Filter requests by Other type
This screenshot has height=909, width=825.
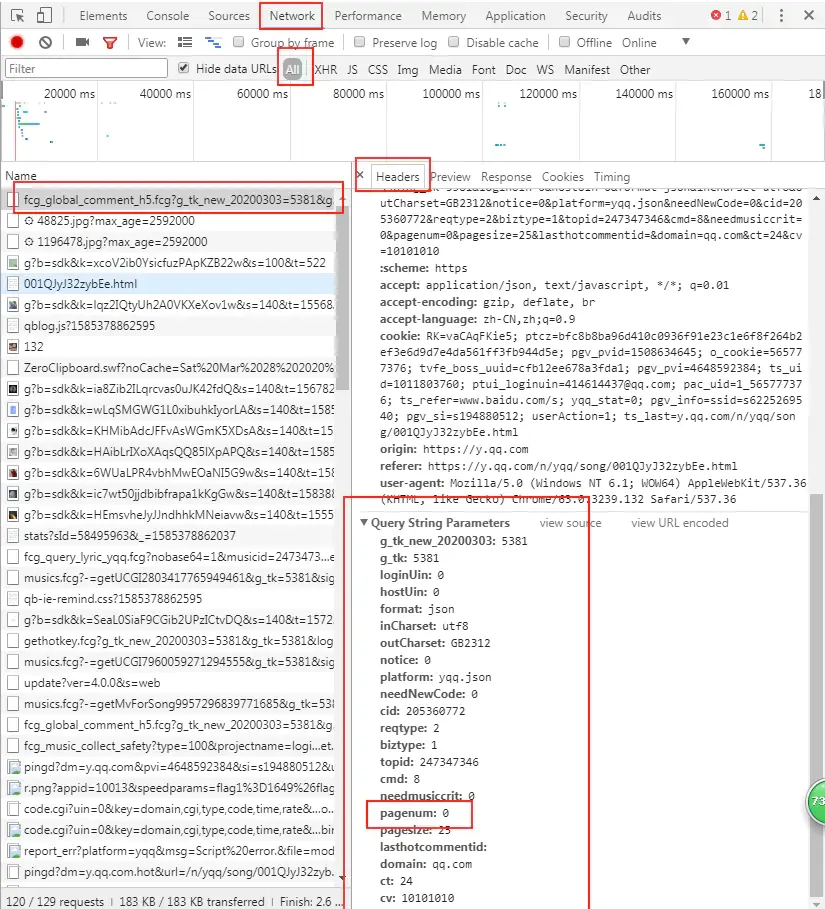(635, 70)
